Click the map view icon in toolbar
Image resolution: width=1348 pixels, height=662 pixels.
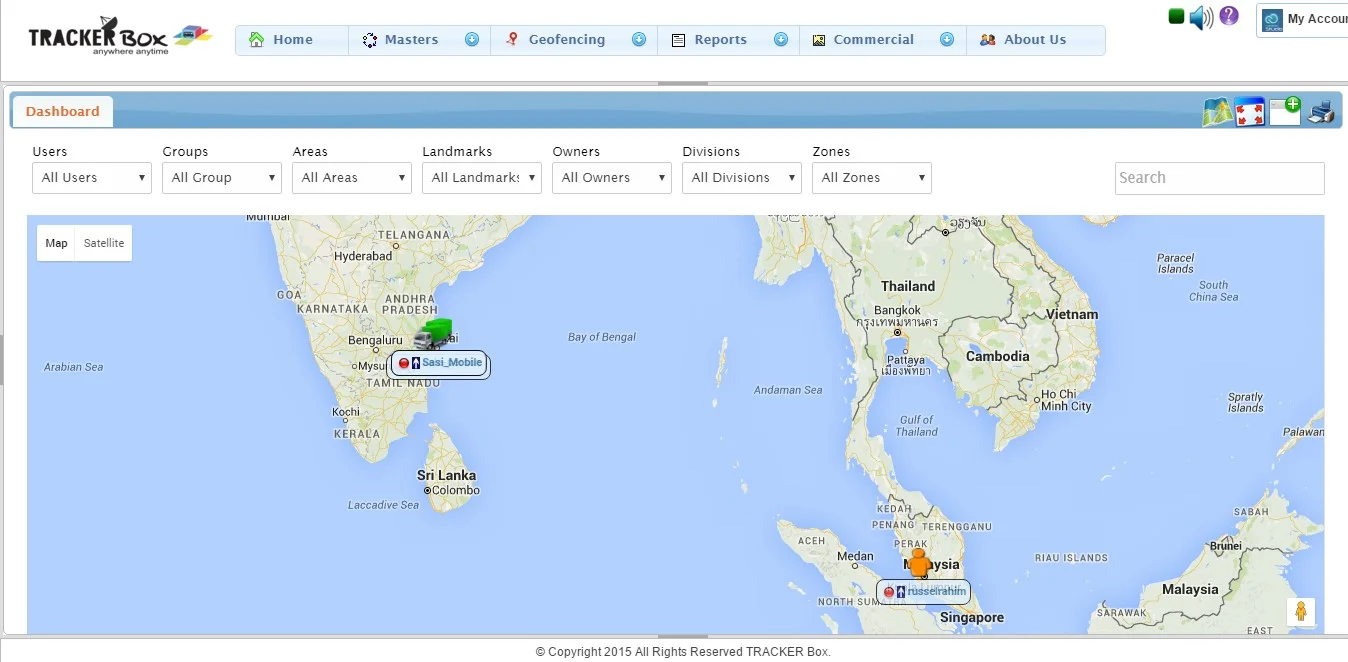1216,112
